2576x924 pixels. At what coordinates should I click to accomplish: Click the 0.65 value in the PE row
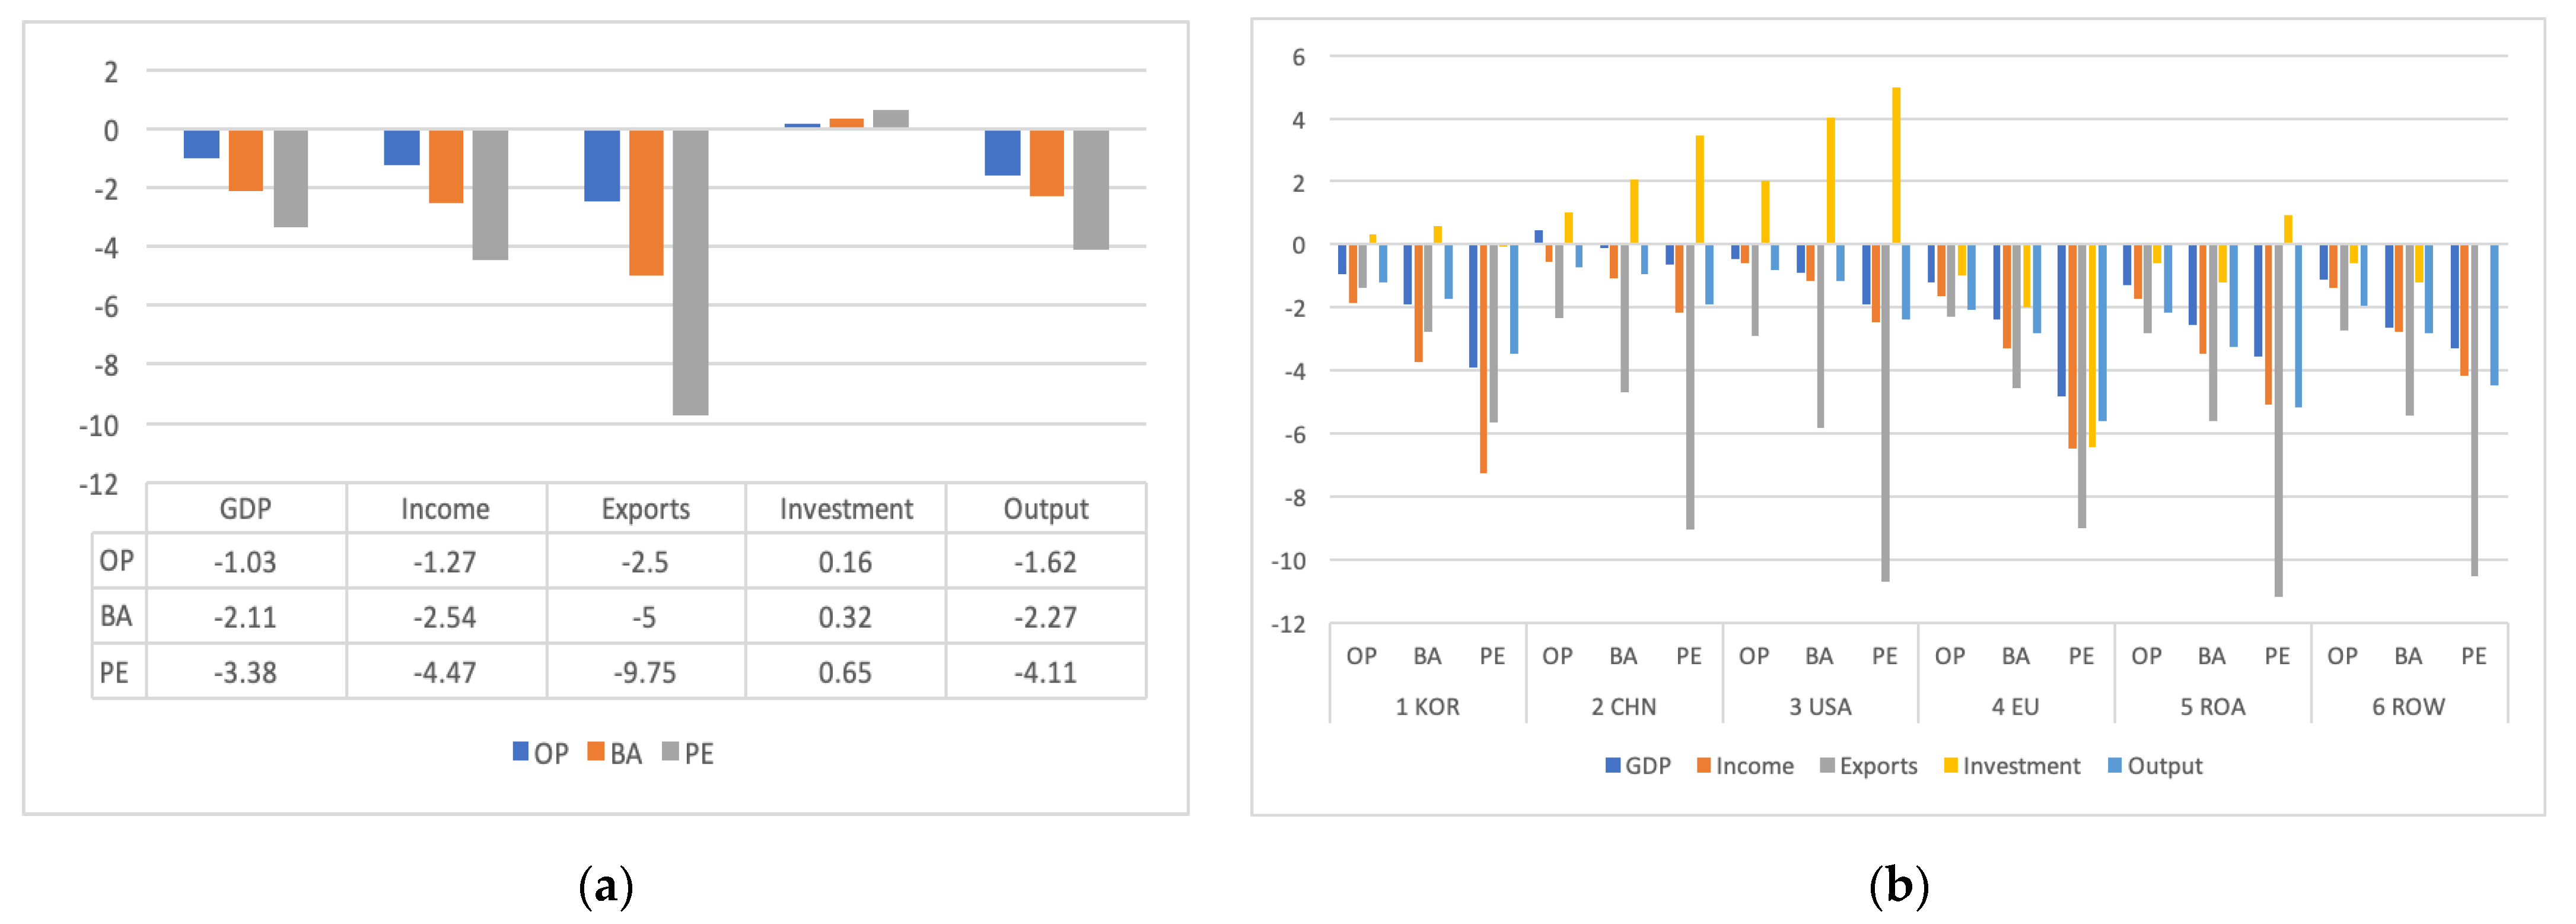[x=845, y=672]
